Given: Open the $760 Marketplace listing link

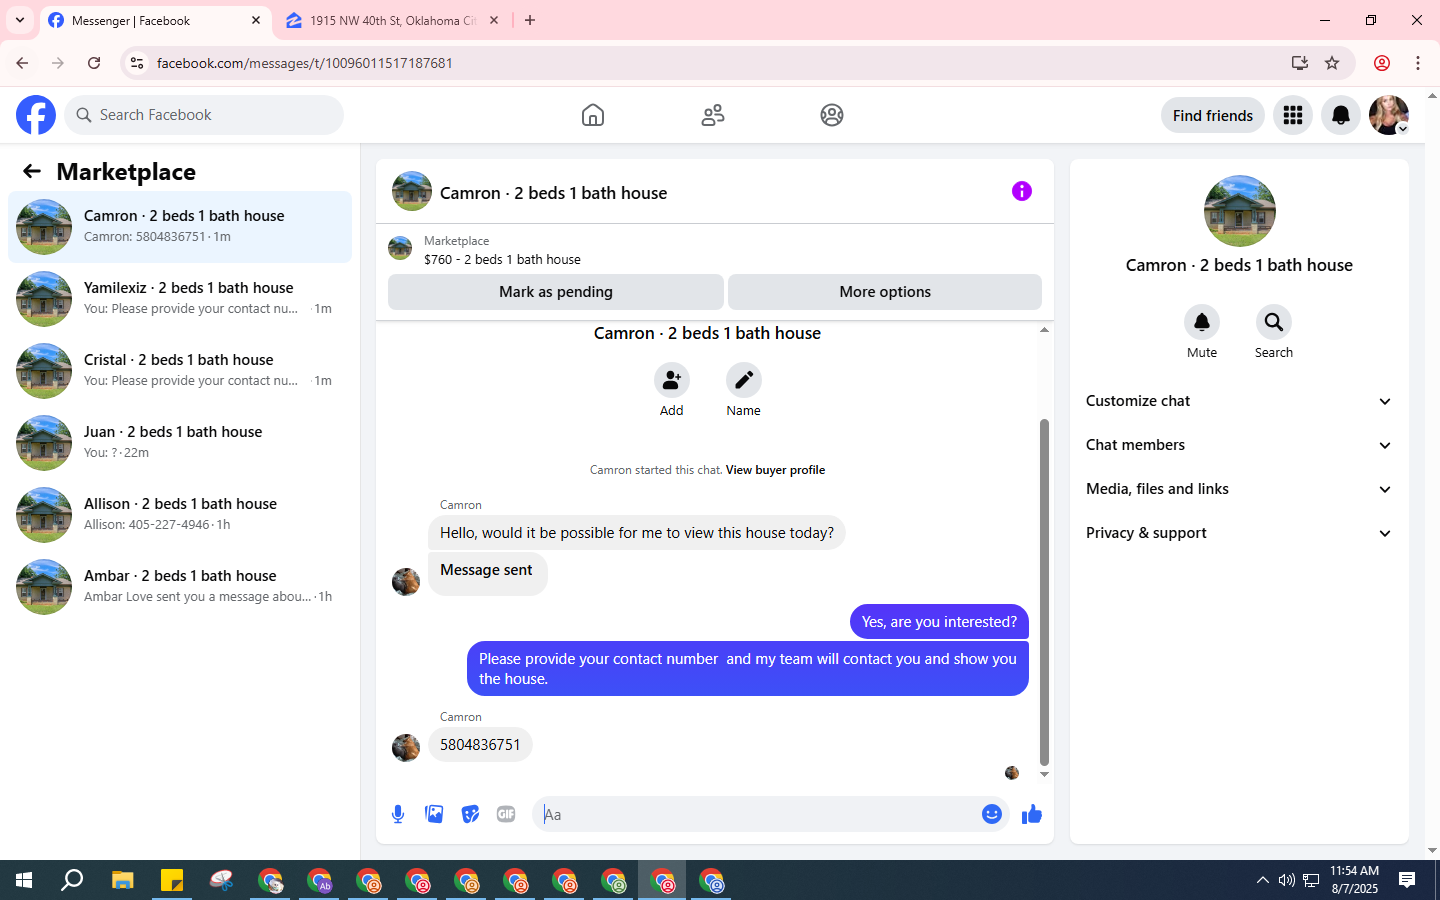Looking at the screenshot, I should click(502, 259).
